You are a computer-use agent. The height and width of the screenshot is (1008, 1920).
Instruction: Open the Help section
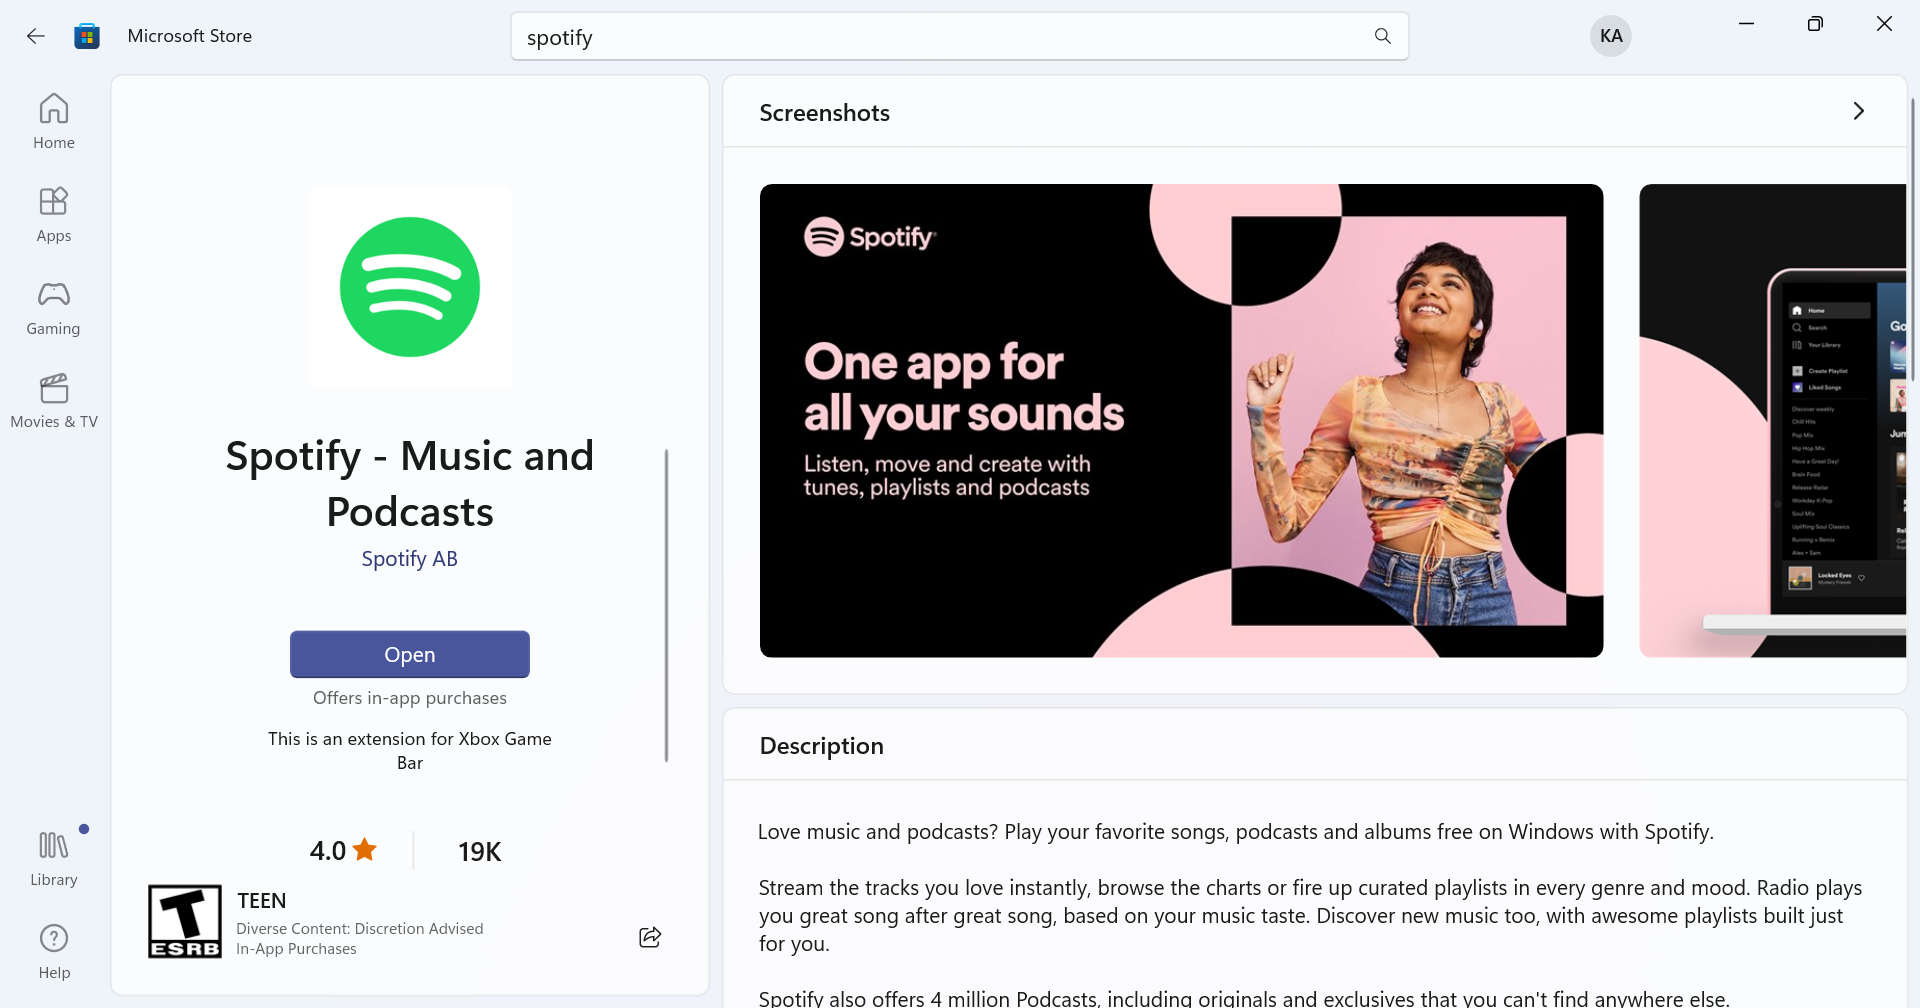pyautogui.click(x=53, y=948)
